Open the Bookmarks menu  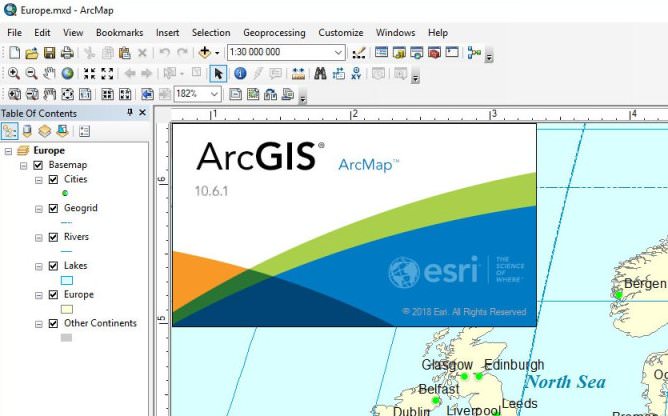coord(119,32)
